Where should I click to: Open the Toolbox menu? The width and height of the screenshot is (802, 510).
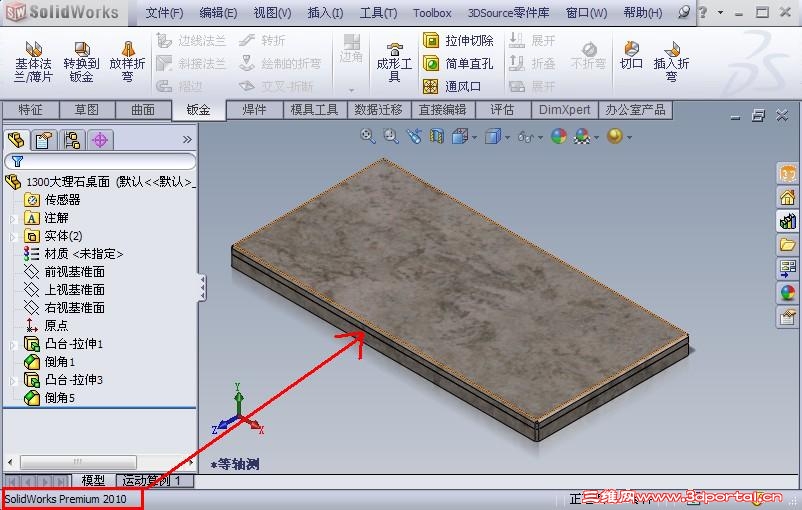(x=432, y=13)
